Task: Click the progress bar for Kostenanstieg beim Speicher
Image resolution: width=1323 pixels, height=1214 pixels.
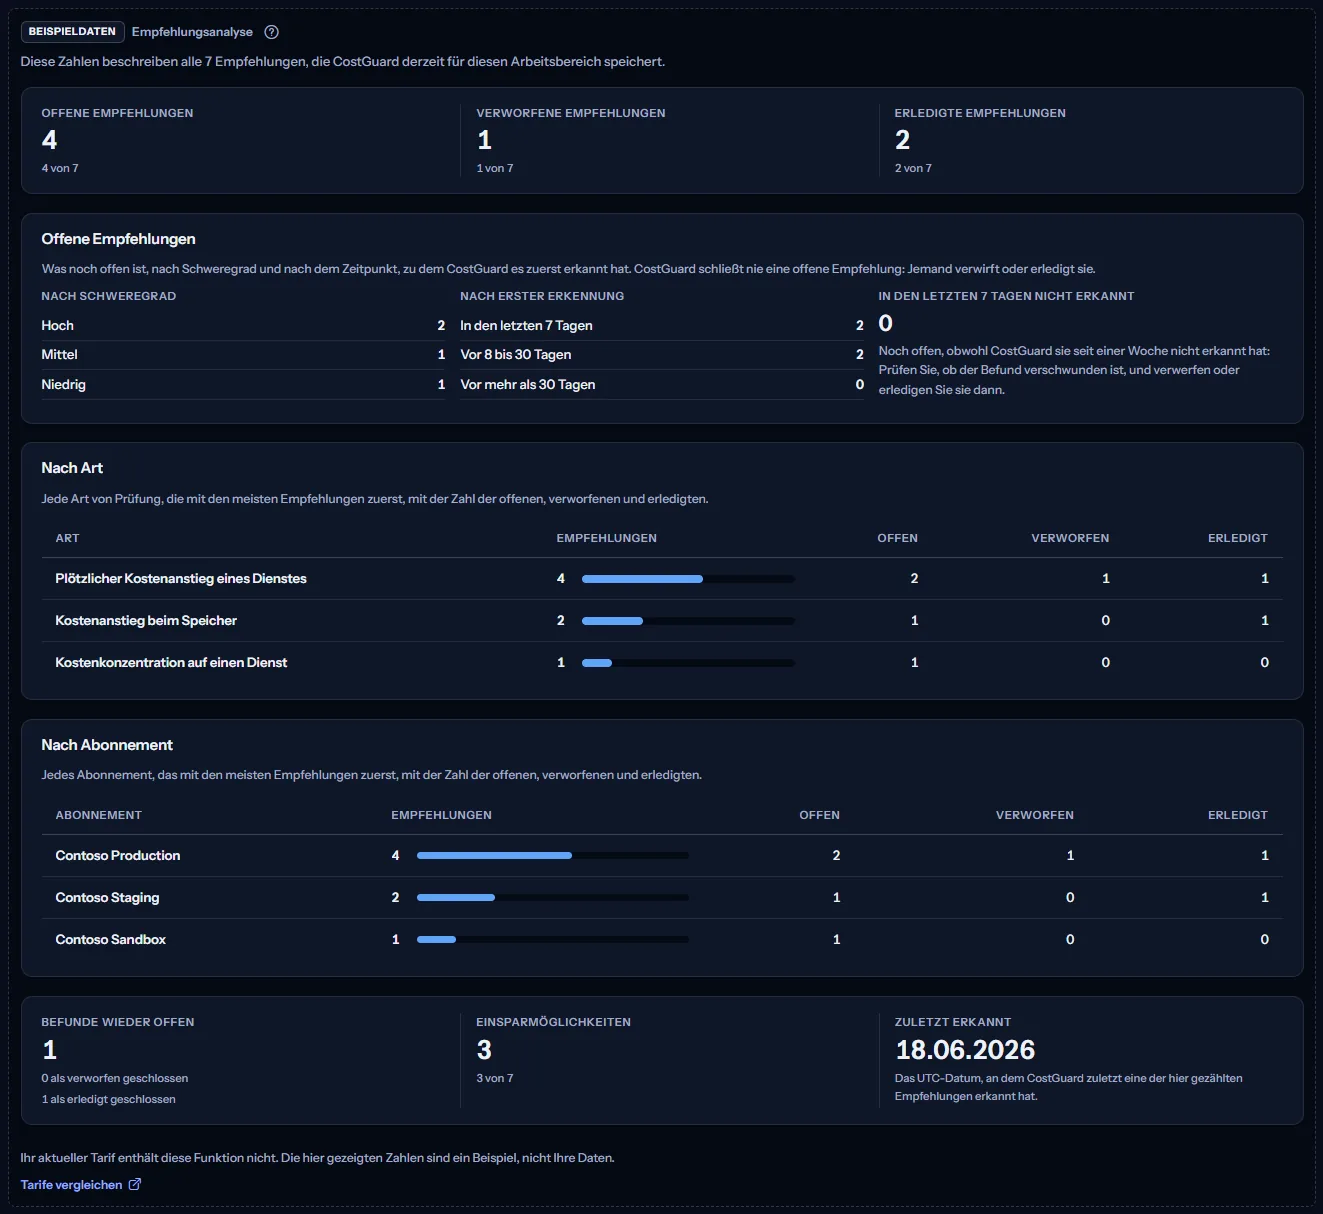Action: [688, 621]
